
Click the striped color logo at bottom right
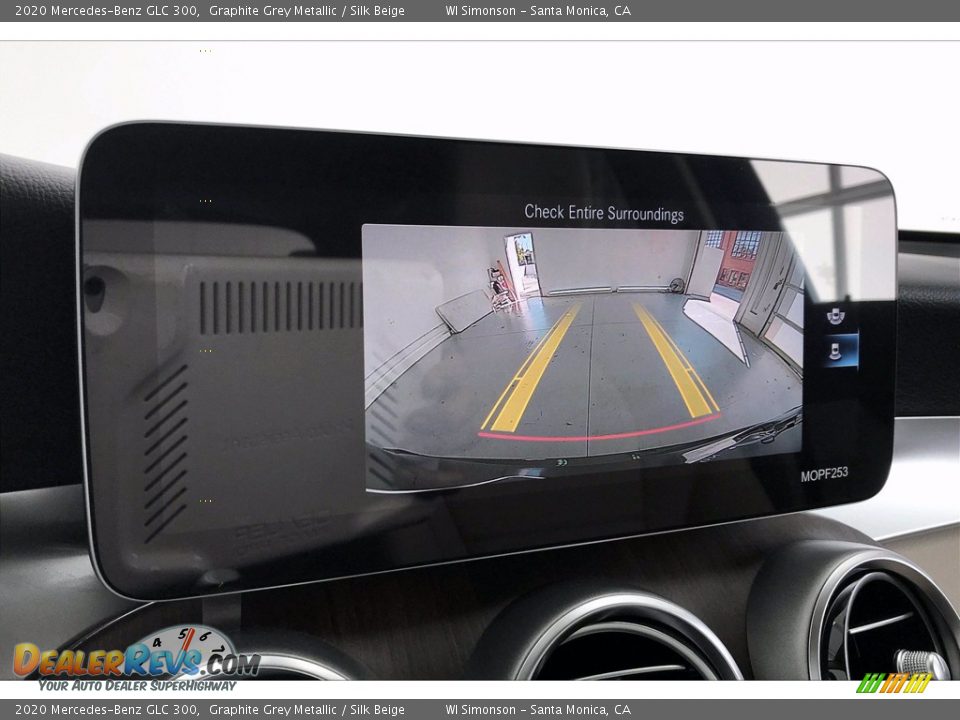[x=893, y=683]
